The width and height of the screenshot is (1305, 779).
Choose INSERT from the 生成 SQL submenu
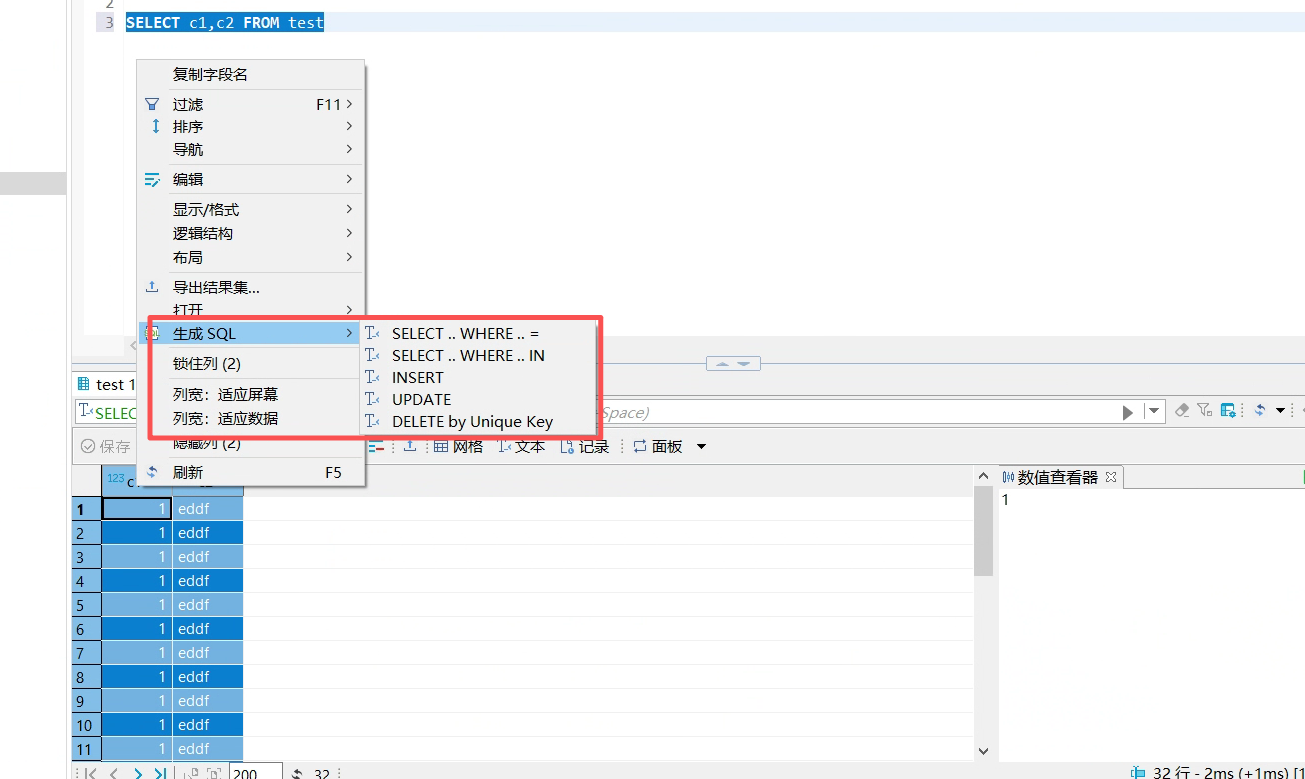417,377
